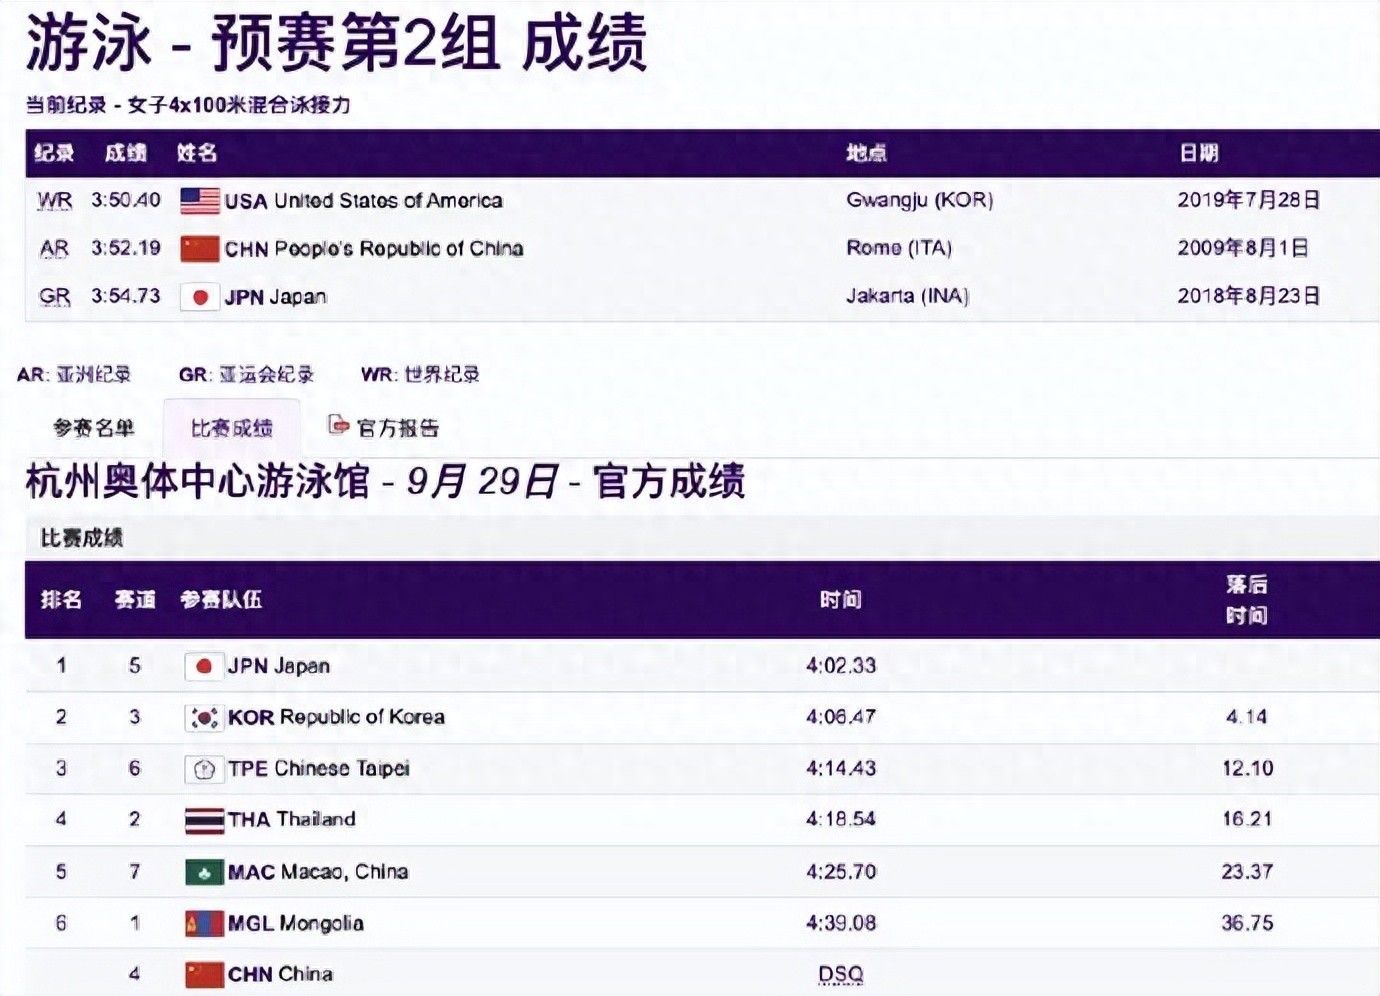Click the China flag in Asian record row
The width and height of the screenshot is (1380, 996).
pos(199,249)
